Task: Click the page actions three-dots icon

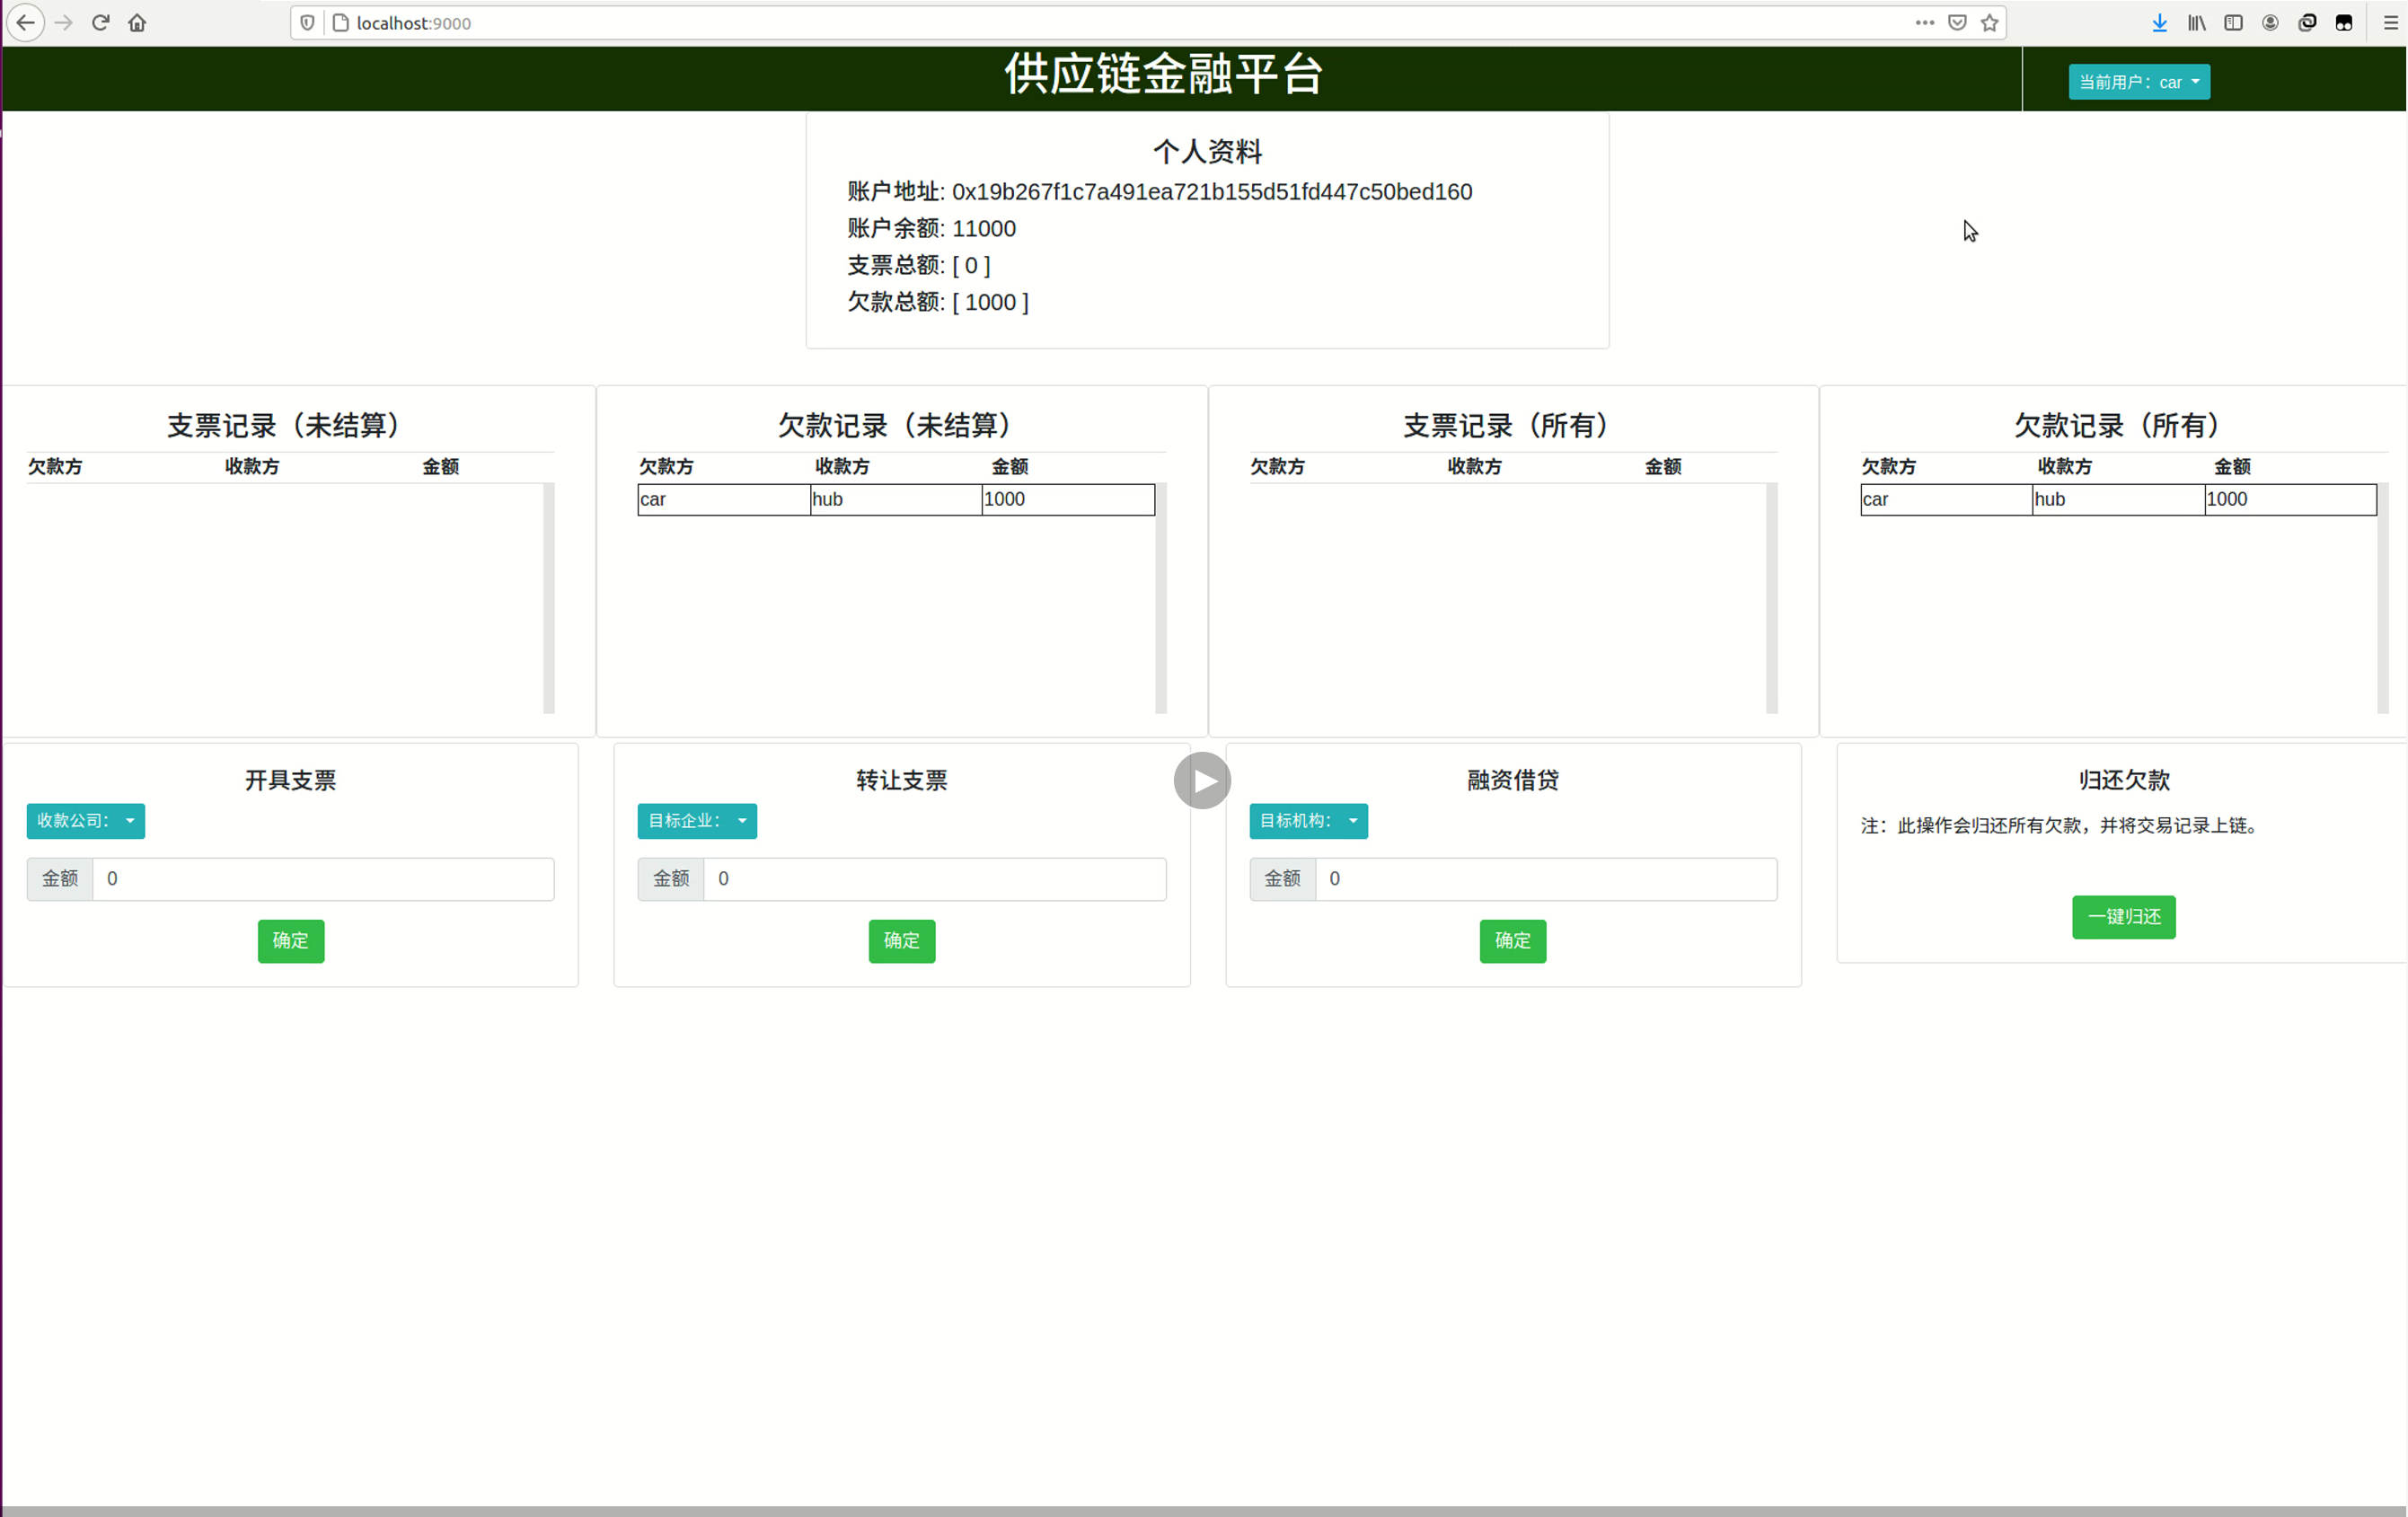Action: (1924, 22)
